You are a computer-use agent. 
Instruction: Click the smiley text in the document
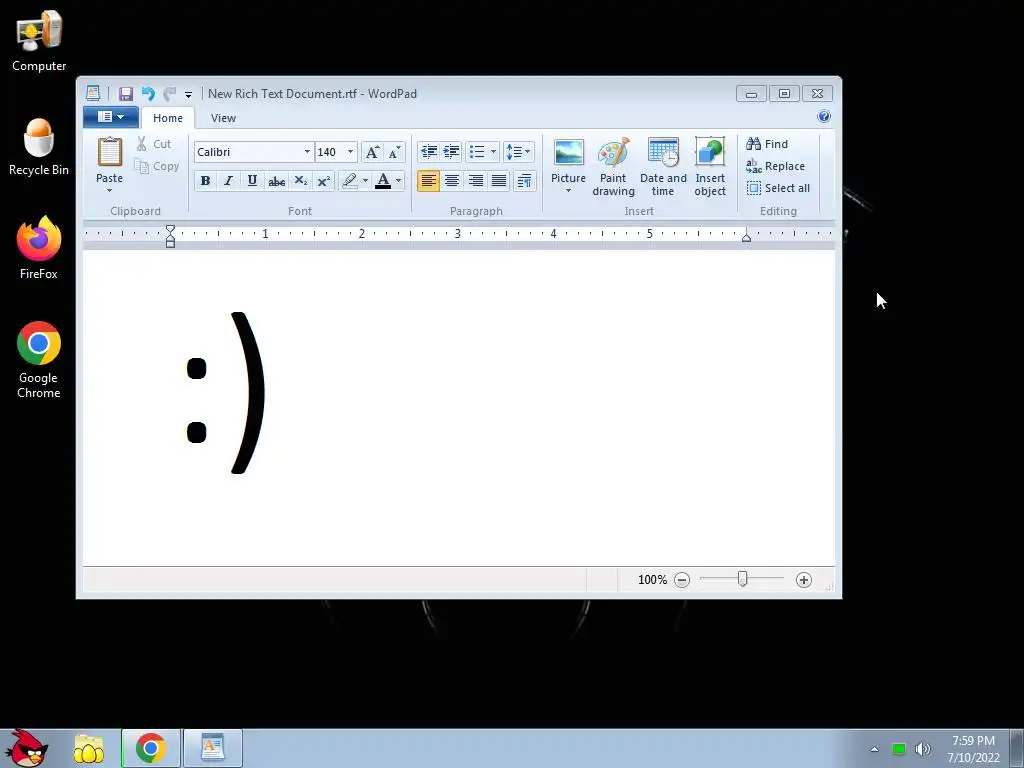coord(225,392)
